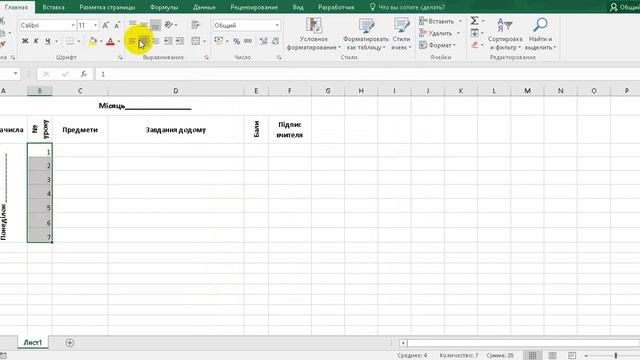The height and width of the screenshot is (360, 640).
Task: Open the Формат cells menu
Action: pyautogui.click(x=437, y=45)
